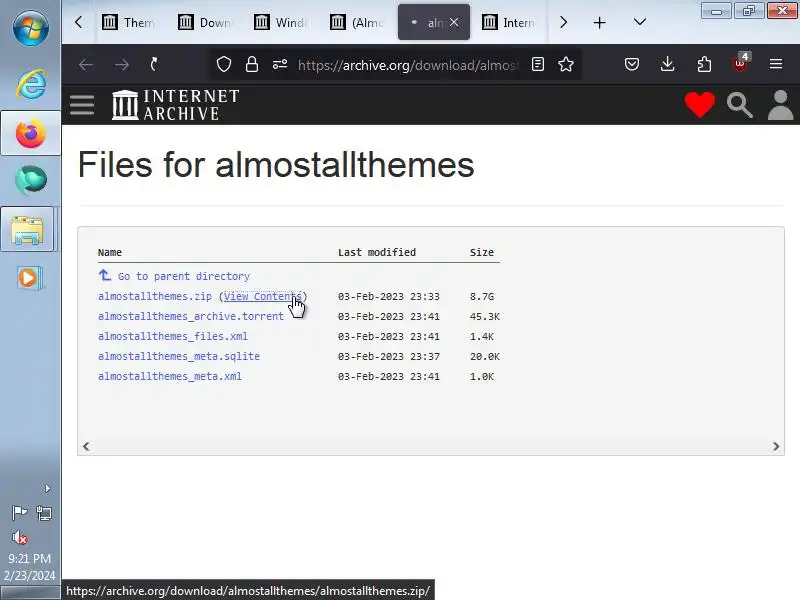Open the site permissions icon
This screenshot has width=800, height=600.
pyautogui.click(x=280, y=64)
